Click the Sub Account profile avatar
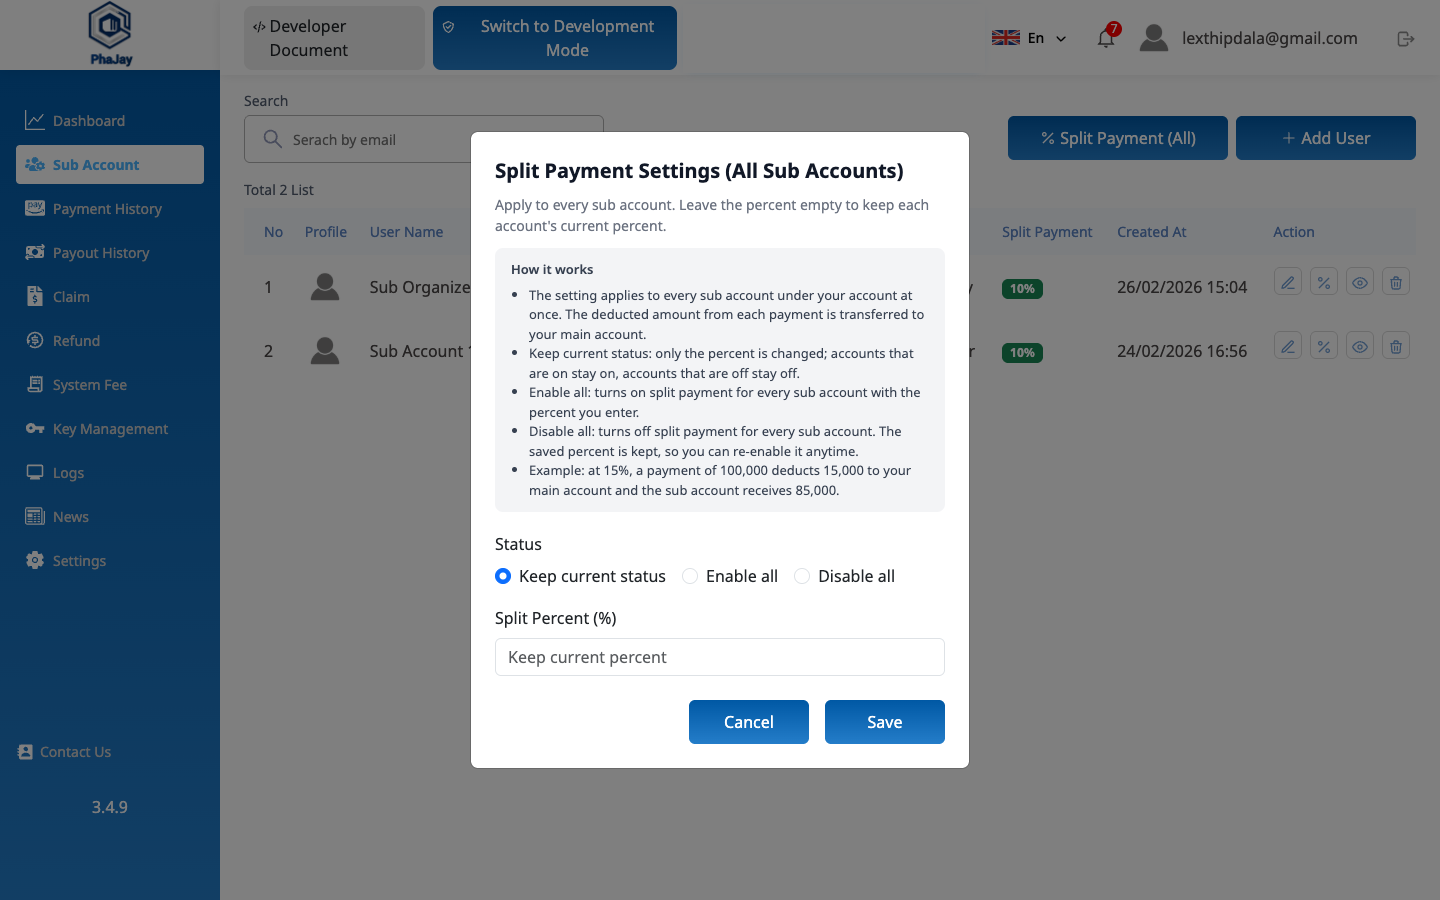Viewport: 1440px width, 900px height. 325,351
